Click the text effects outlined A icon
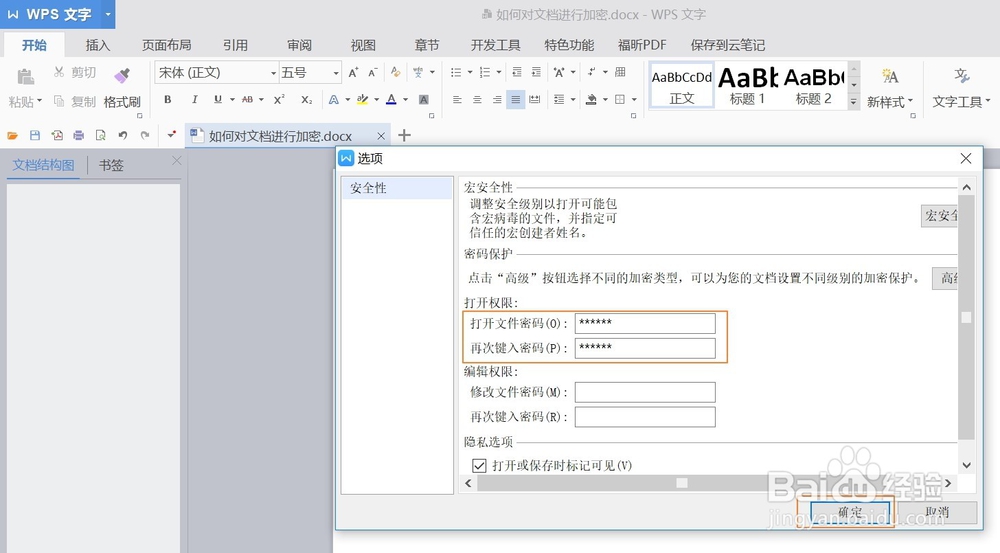1000x553 pixels. pos(334,100)
